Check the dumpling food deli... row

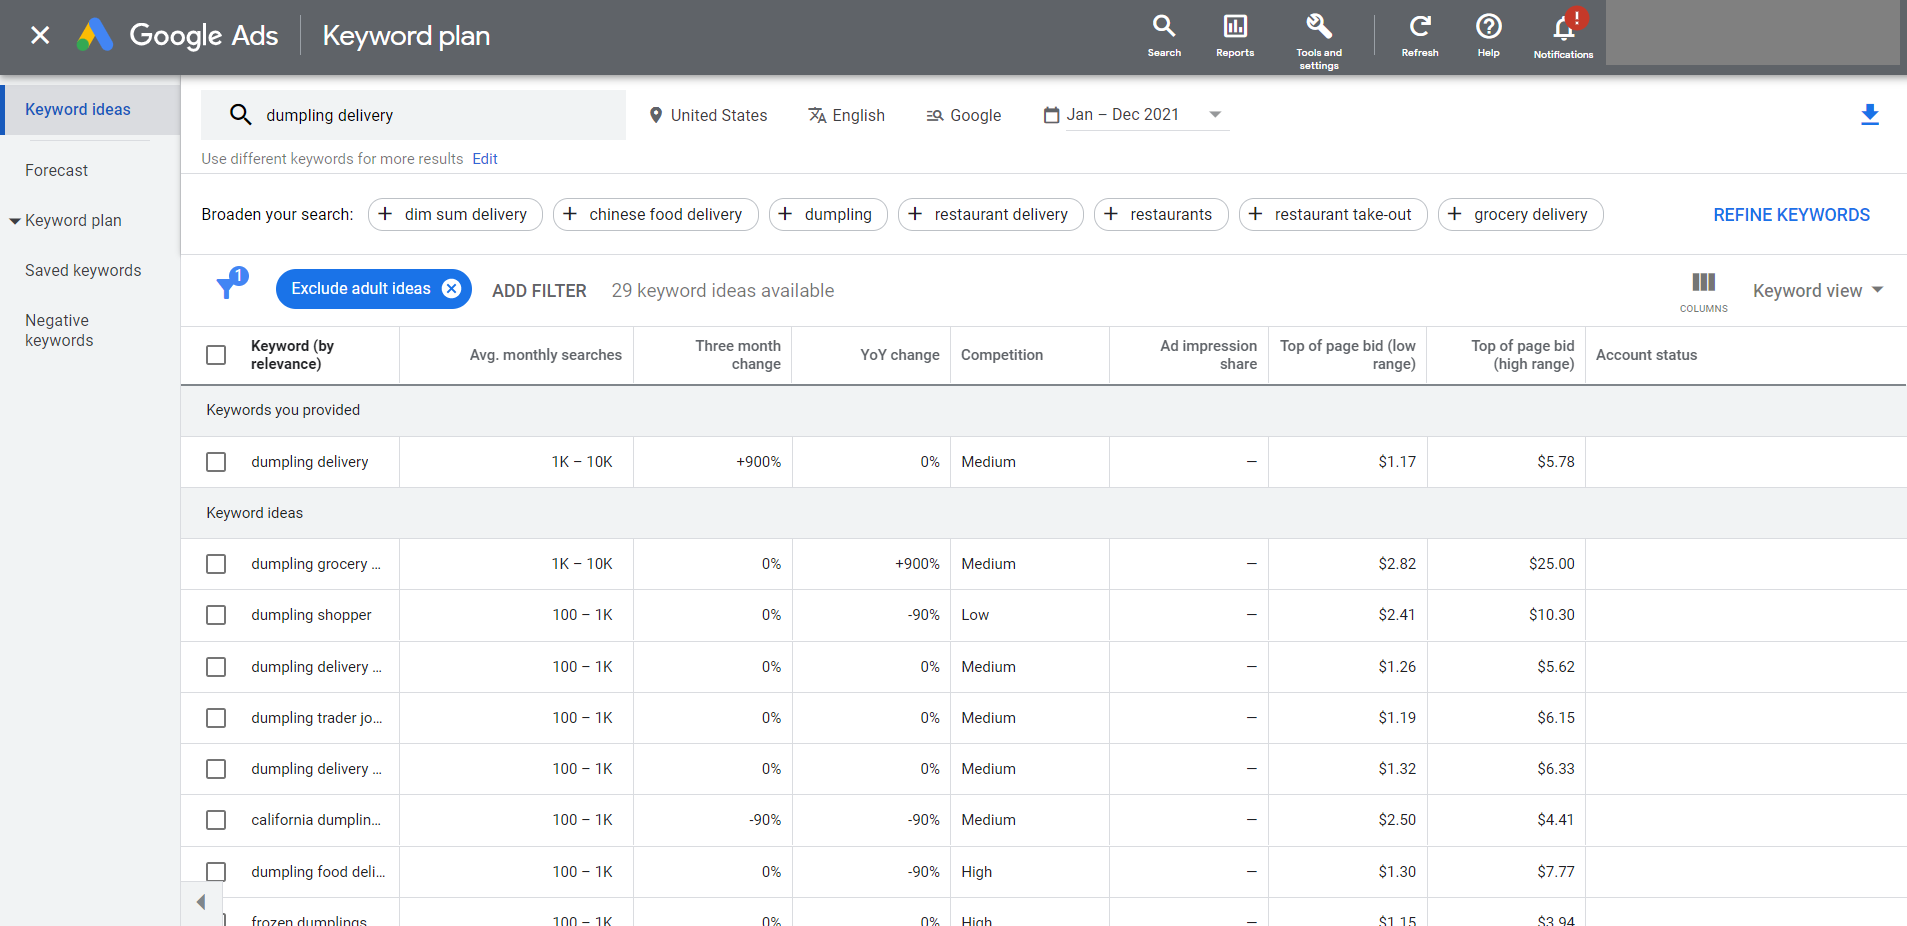point(216,872)
